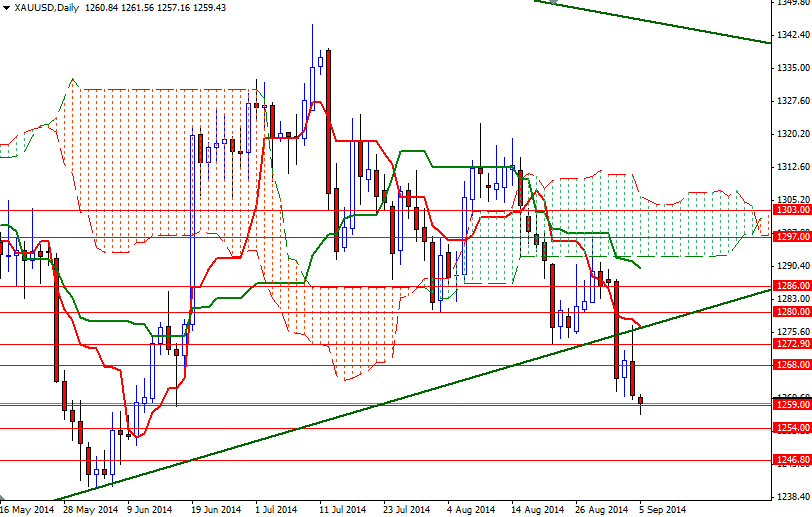This screenshot has width=812, height=517.
Task: Select the 23 Jul 2014 date label
Action: [x=405, y=509]
